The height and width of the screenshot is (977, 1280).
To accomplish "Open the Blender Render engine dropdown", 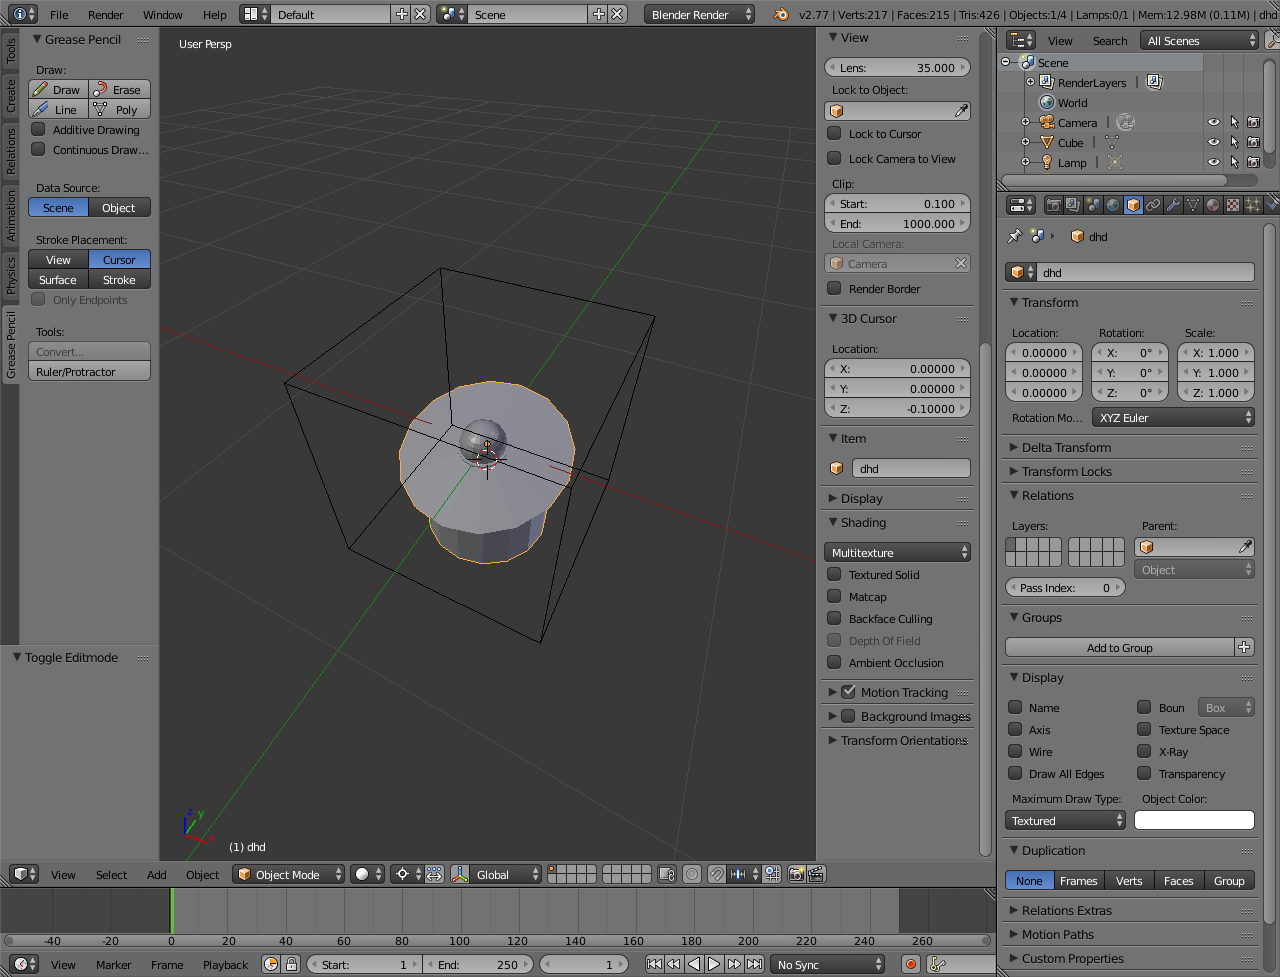I will [x=699, y=15].
